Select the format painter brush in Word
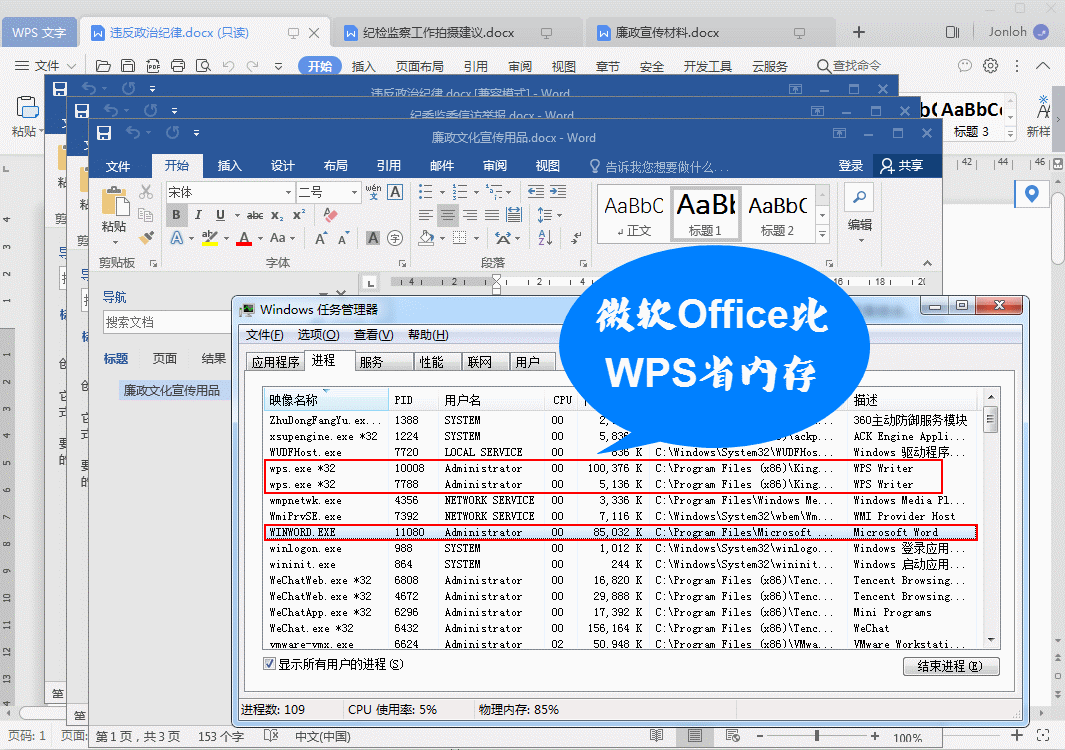 [146, 238]
